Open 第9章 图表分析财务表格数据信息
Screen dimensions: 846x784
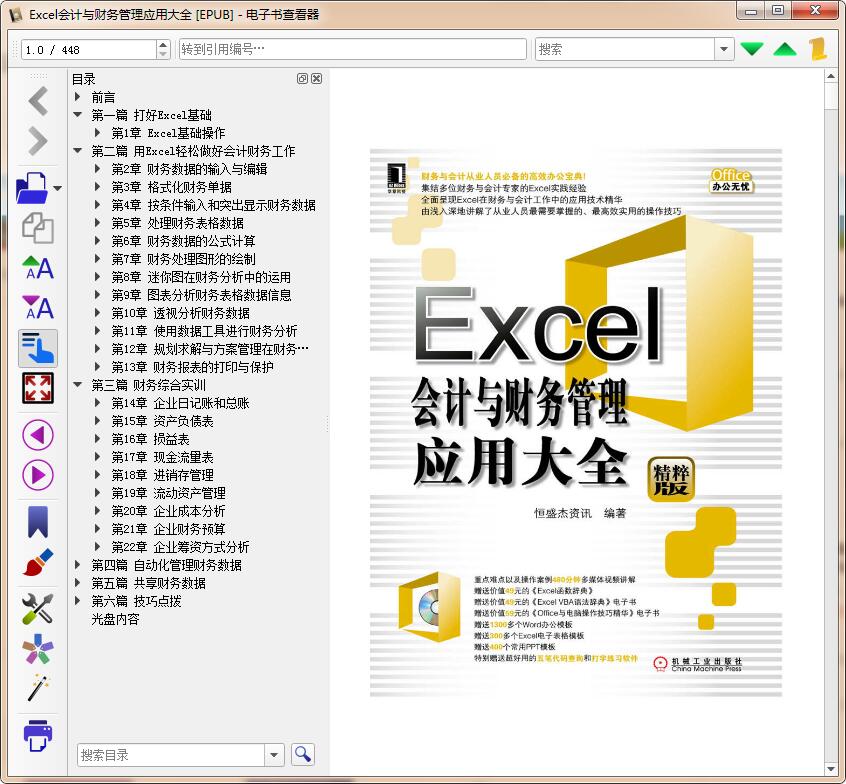coord(201,295)
